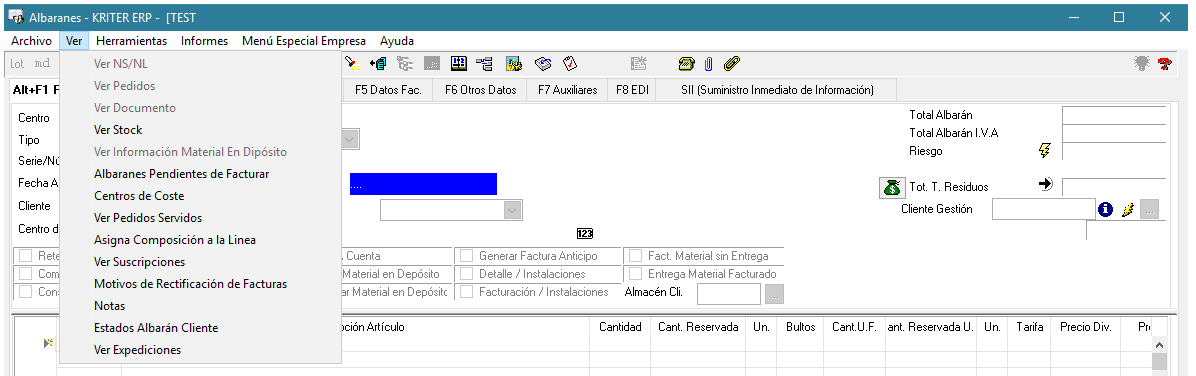This screenshot has width=1196, height=376.
Task: Toggle the Generar Factura Anticipo checkbox
Action: pos(466,256)
